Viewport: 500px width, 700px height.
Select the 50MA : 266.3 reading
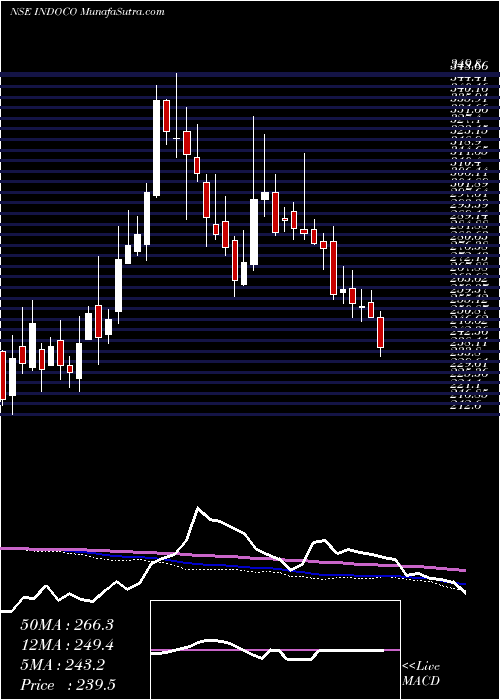click(67, 625)
